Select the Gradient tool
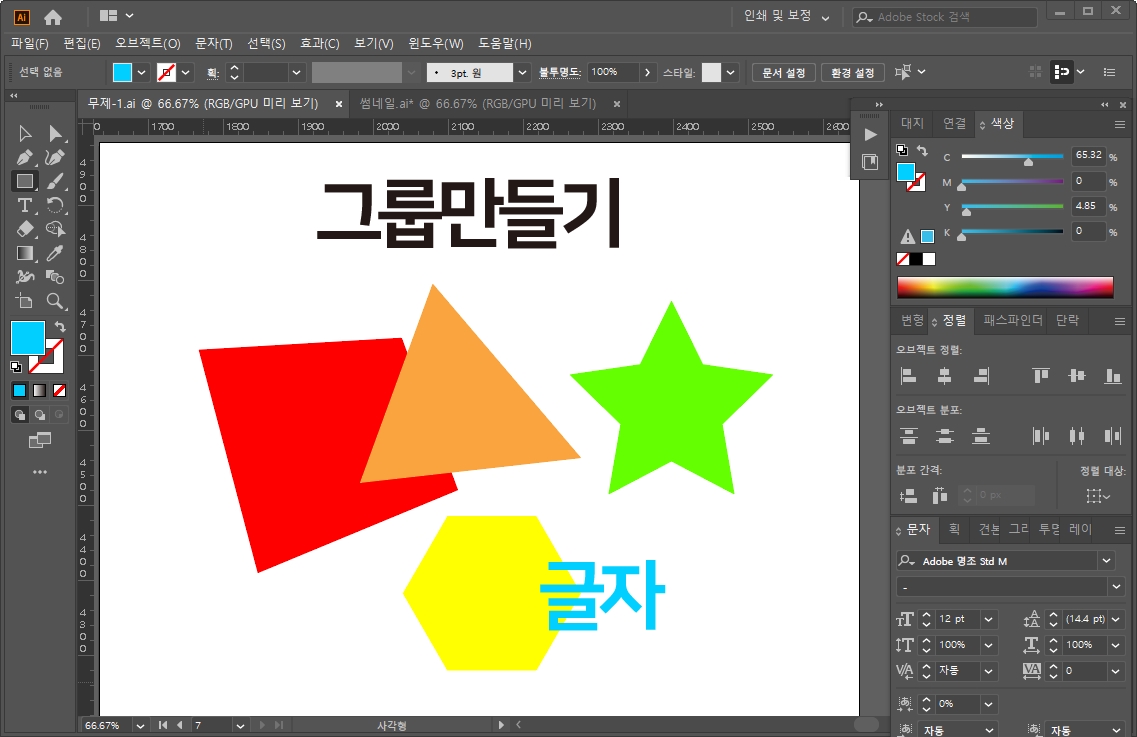 [25, 253]
